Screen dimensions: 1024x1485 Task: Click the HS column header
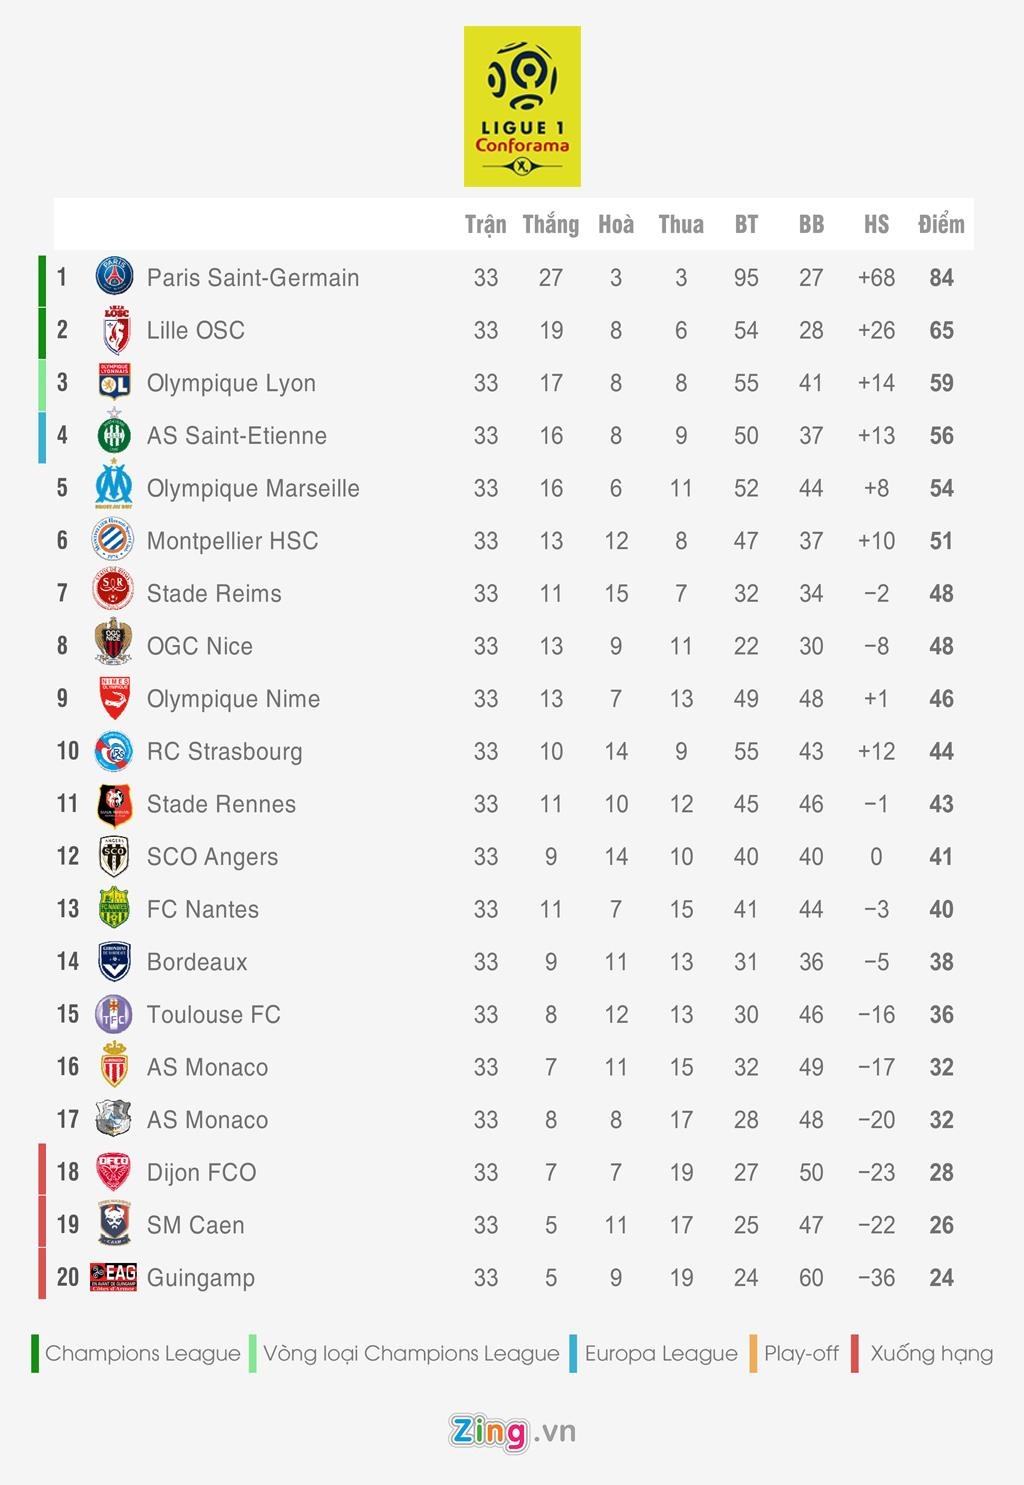coord(876,224)
